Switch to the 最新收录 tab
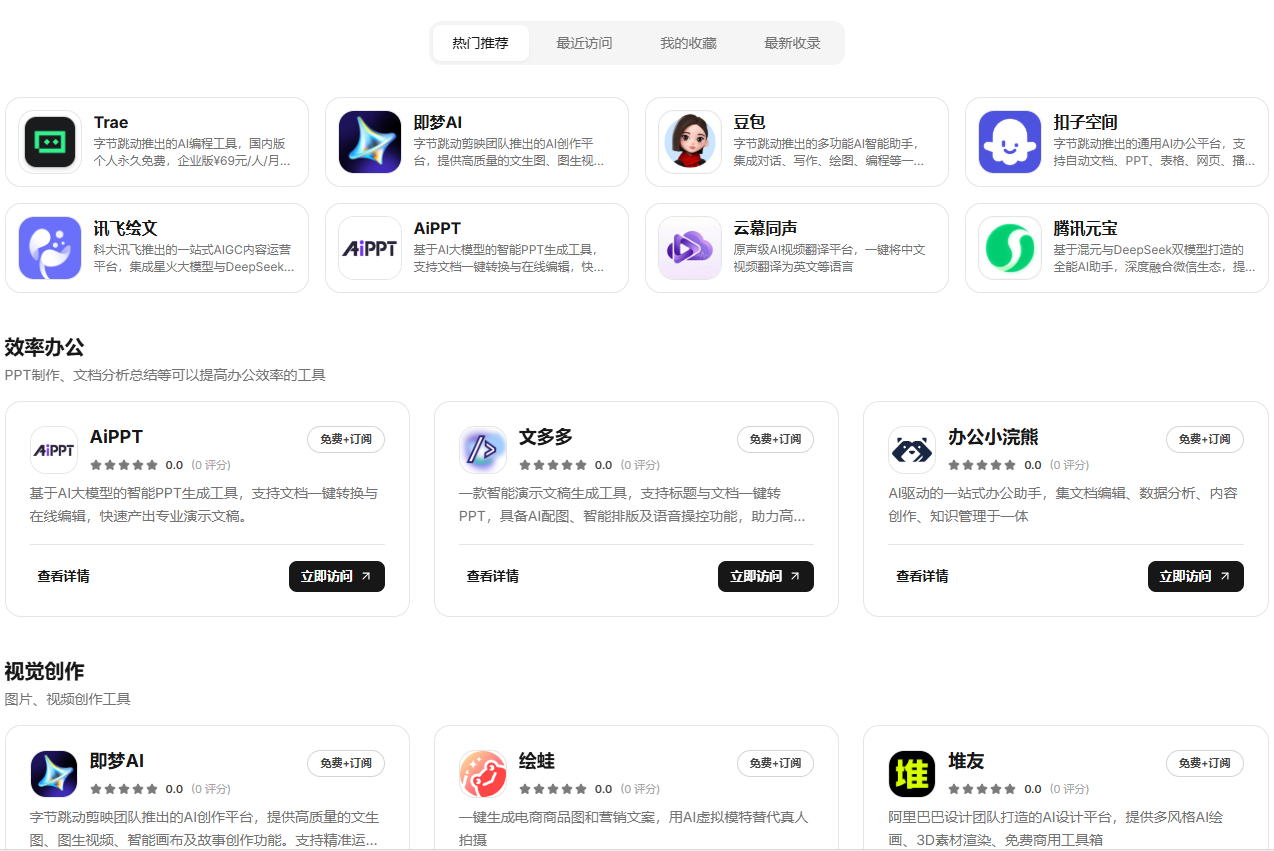The height and width of the screenshot is (851, 1274). point(791,43)
